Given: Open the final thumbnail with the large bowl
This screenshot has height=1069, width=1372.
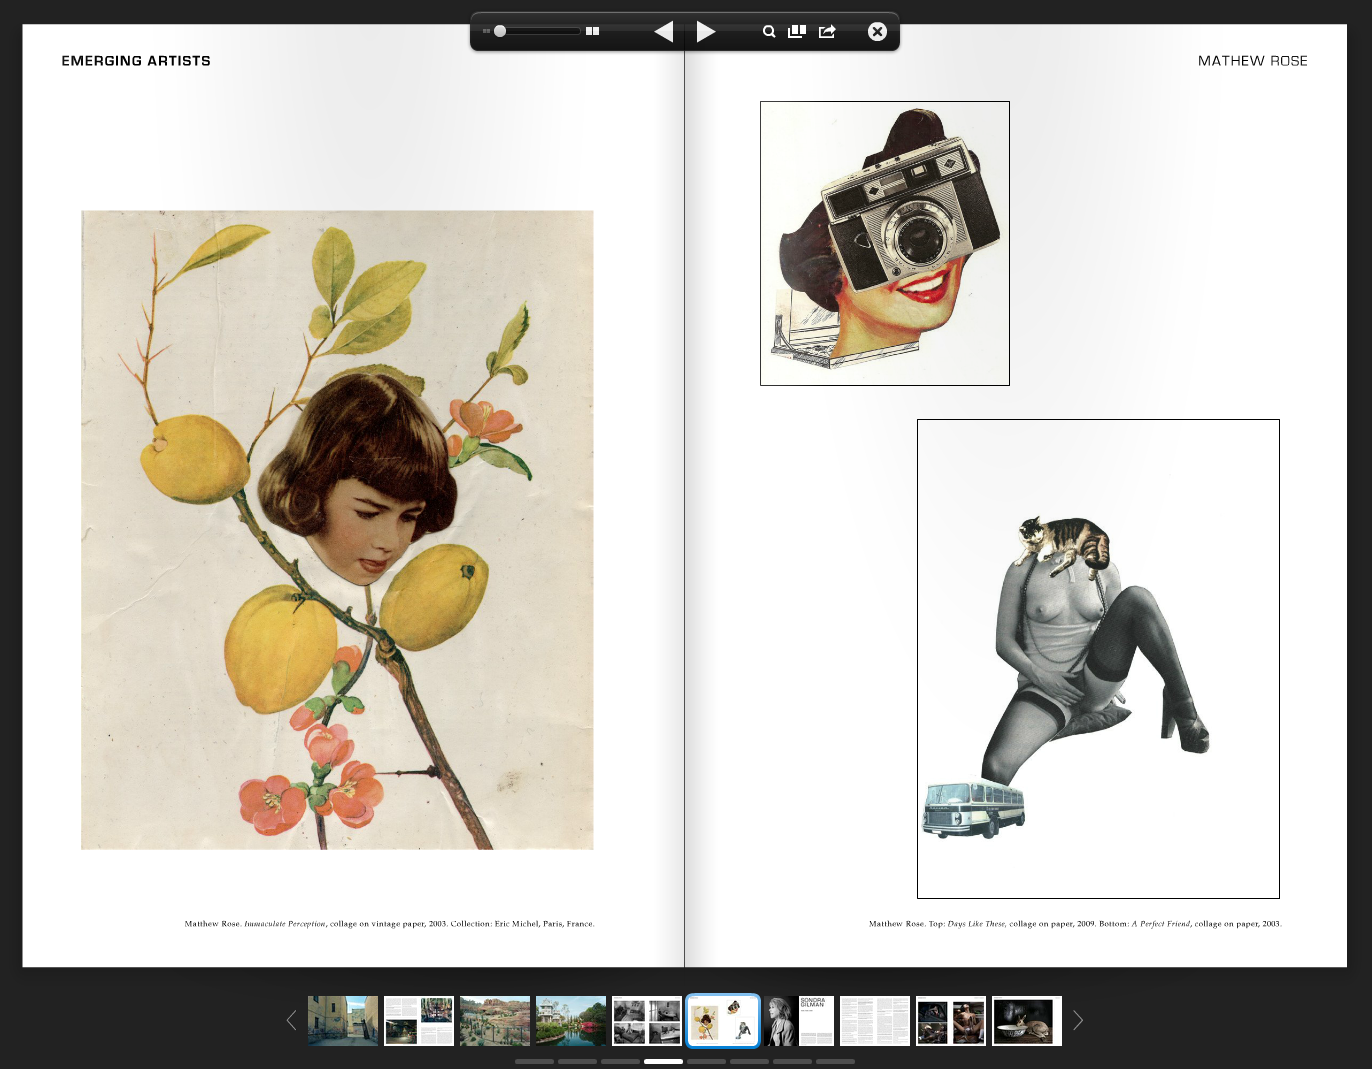Looking at the screenshot, I should point(1026,1020).
